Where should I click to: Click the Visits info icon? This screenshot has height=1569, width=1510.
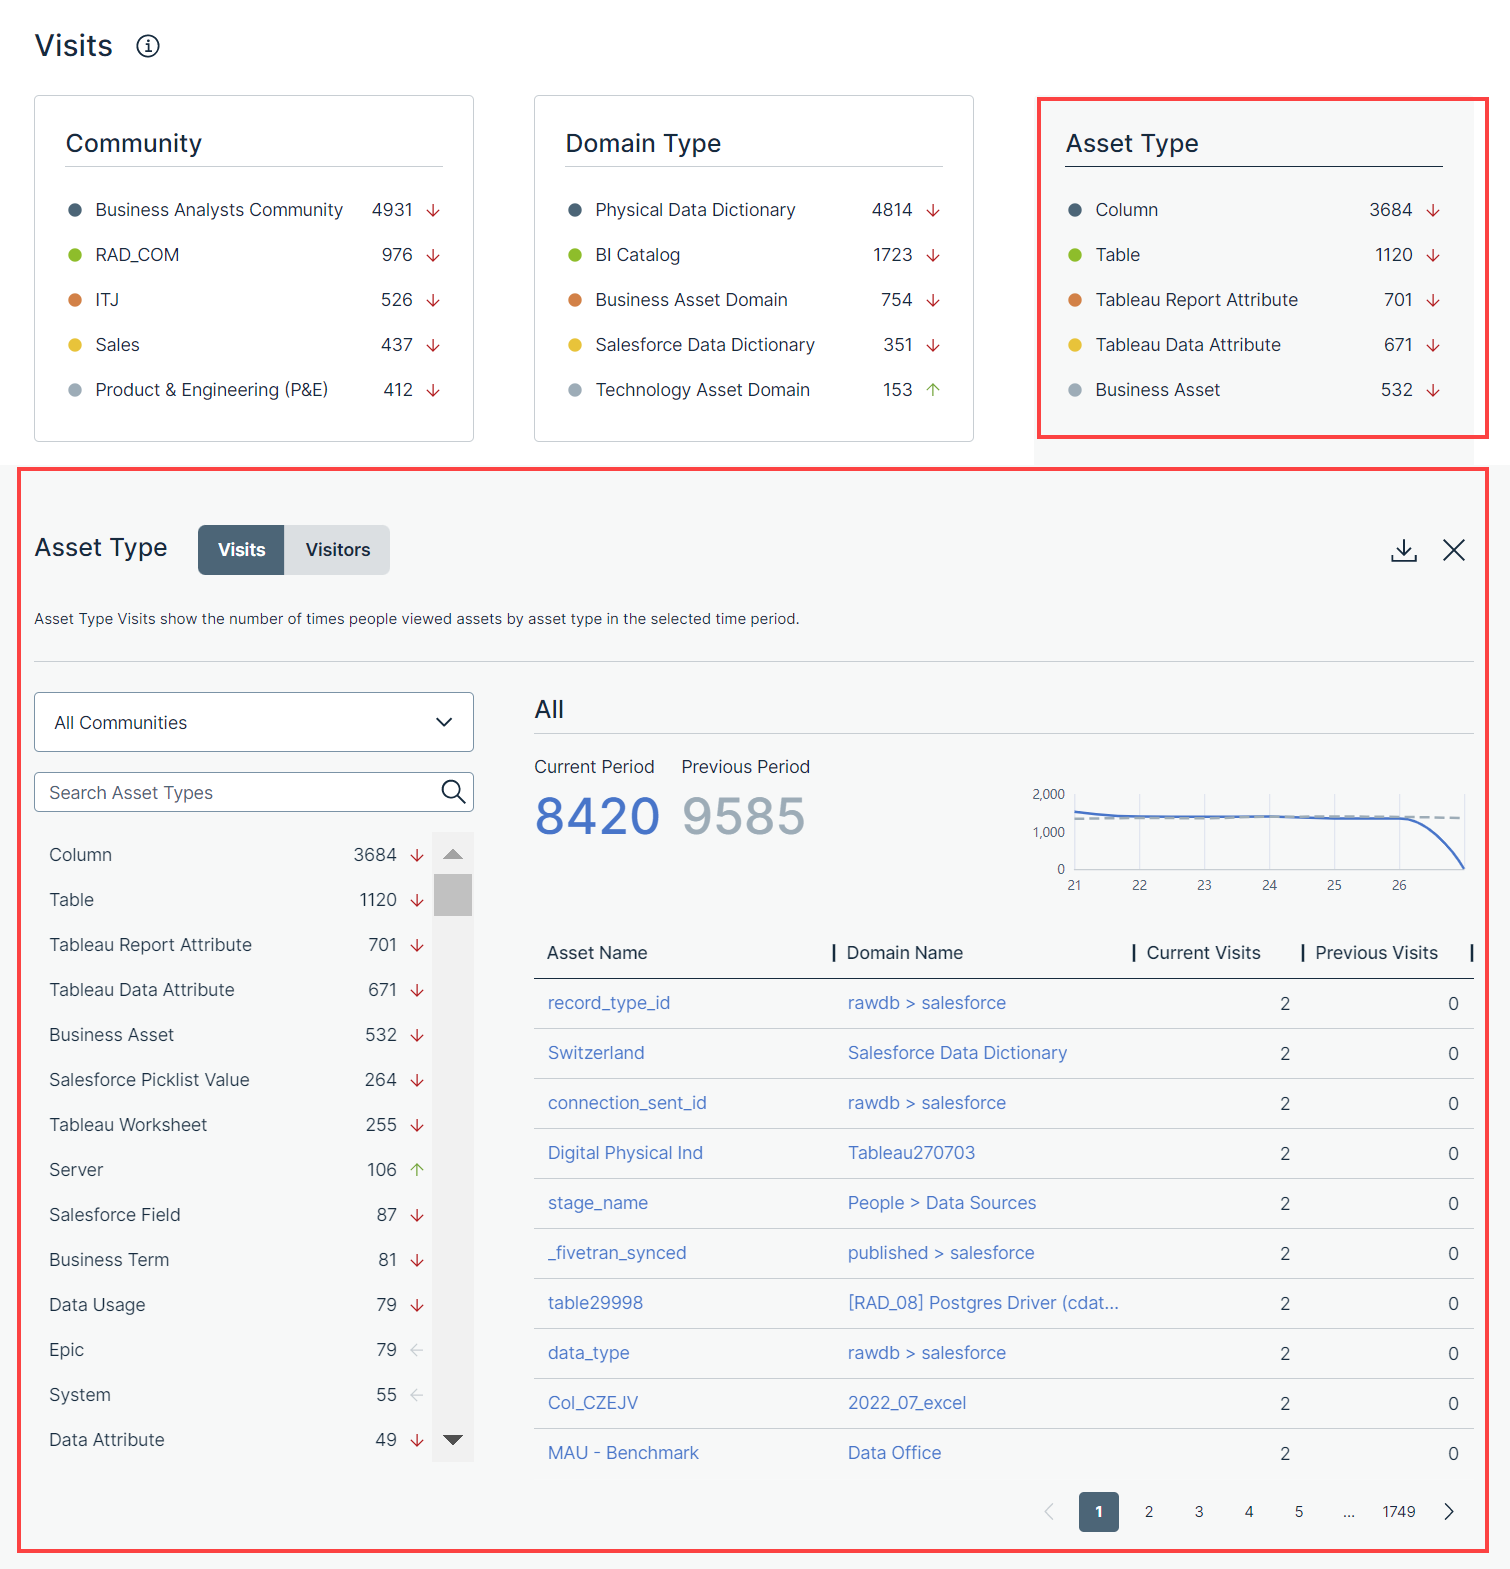click(148, 46)
